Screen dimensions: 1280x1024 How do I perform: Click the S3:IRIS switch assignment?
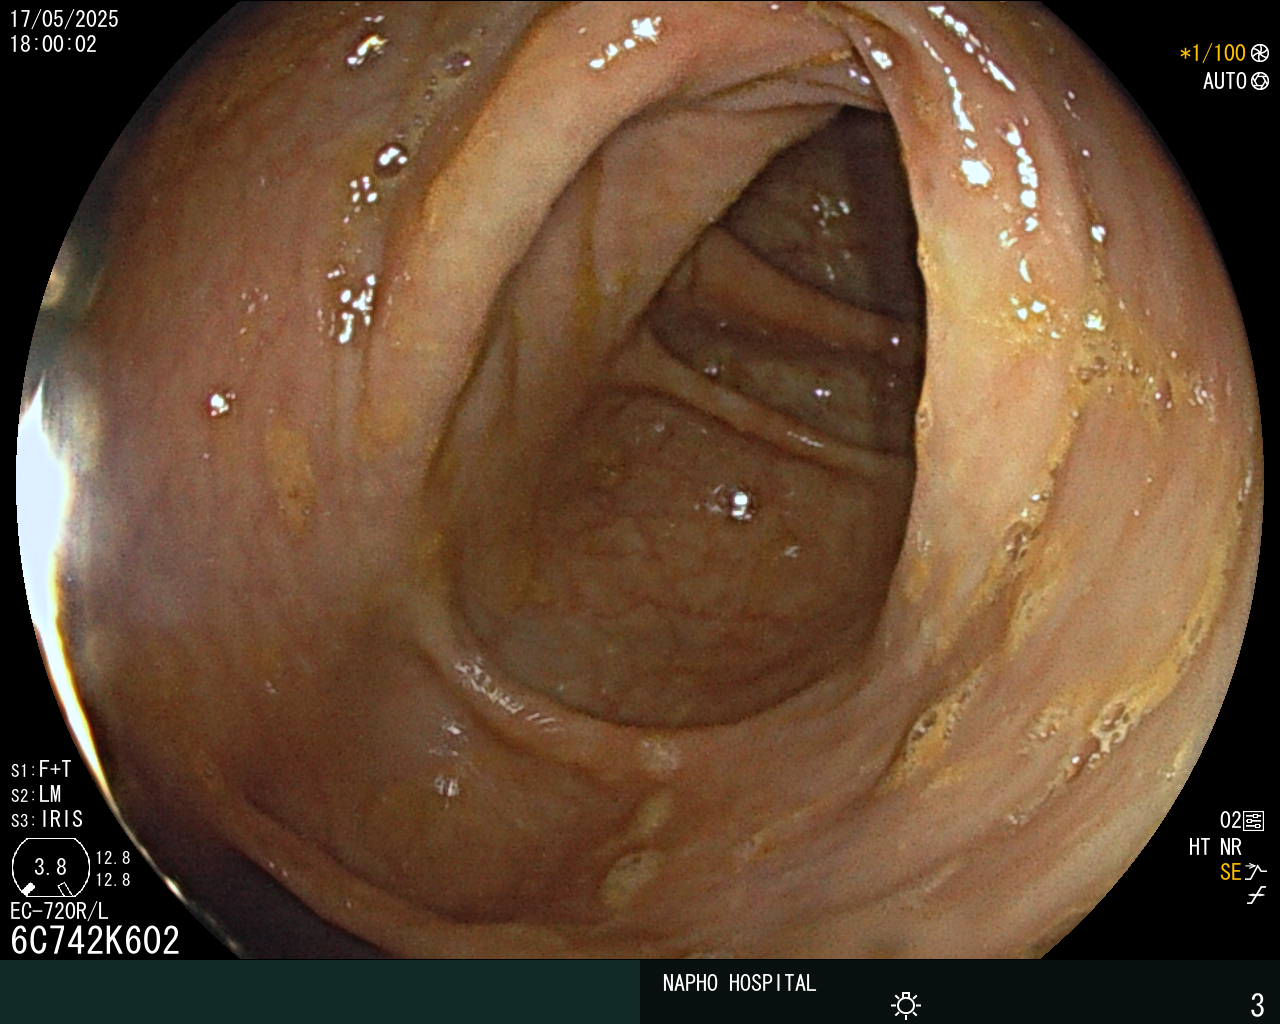point(47,819)
